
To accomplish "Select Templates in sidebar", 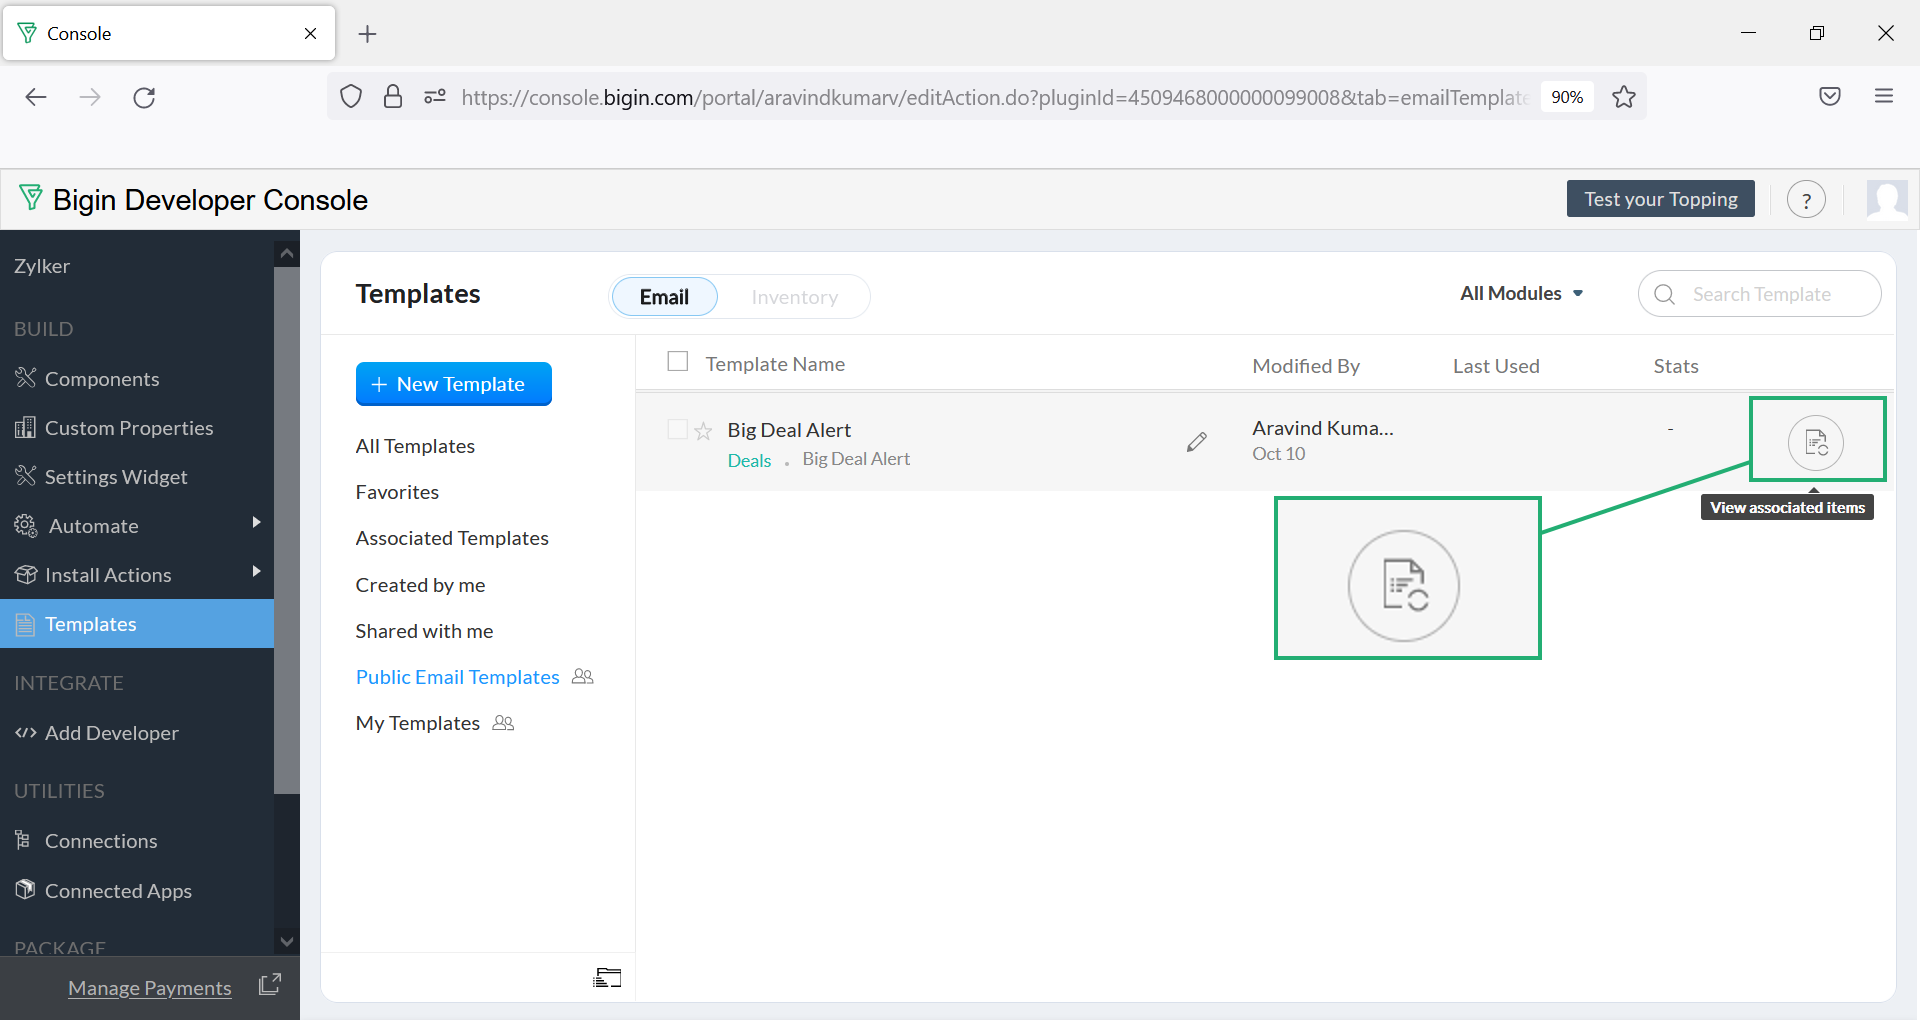I will tap(137, 624).
